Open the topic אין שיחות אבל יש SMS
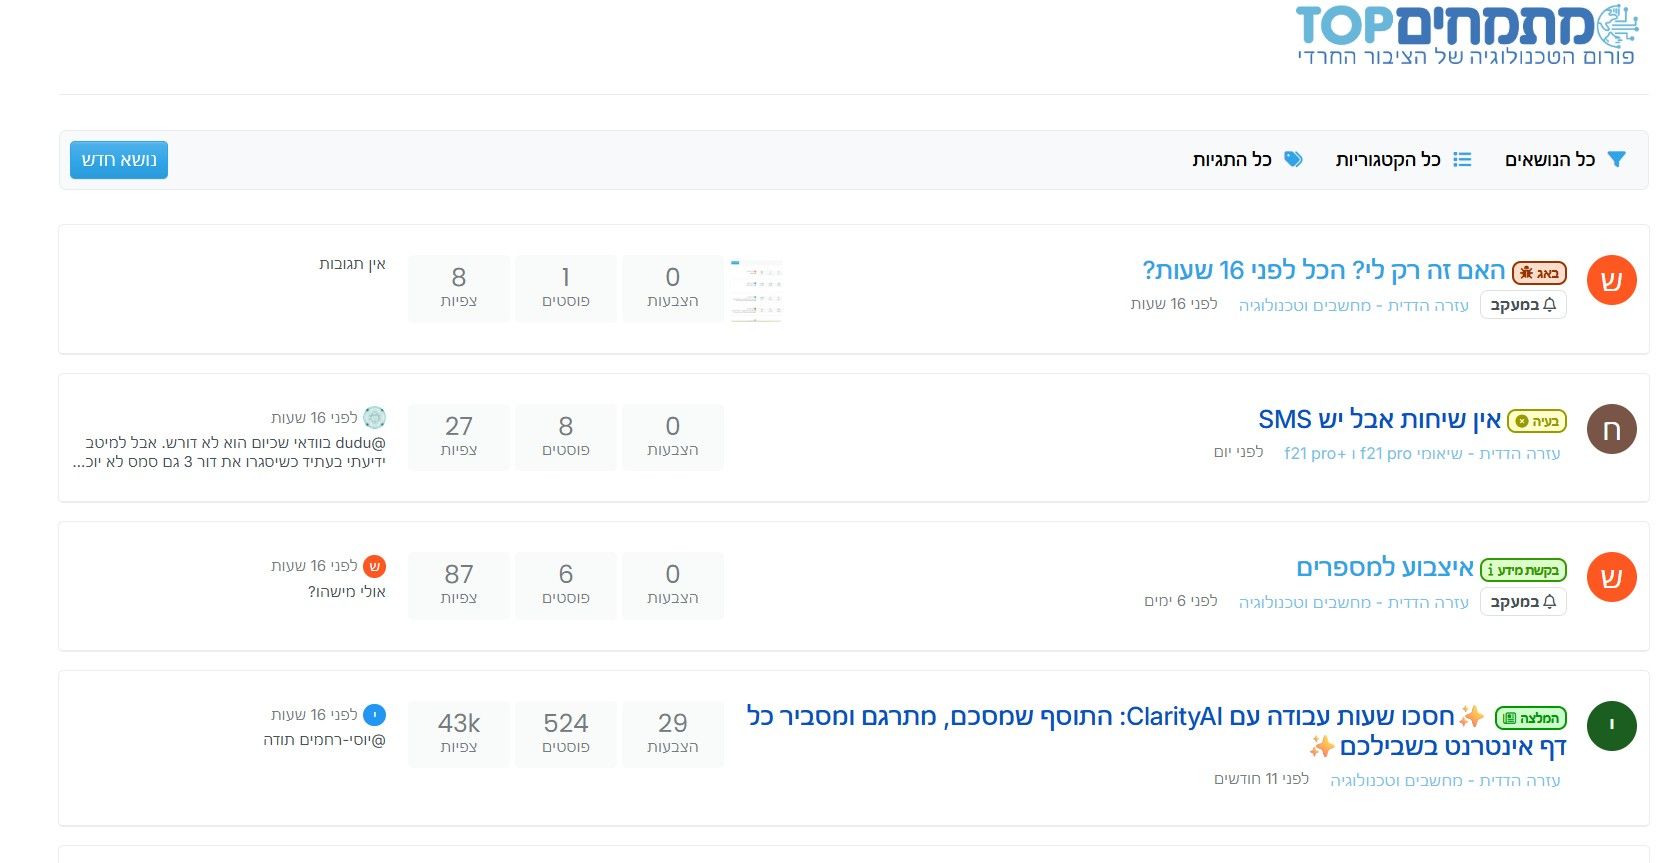1675x863 pixels. [1379, 420]
